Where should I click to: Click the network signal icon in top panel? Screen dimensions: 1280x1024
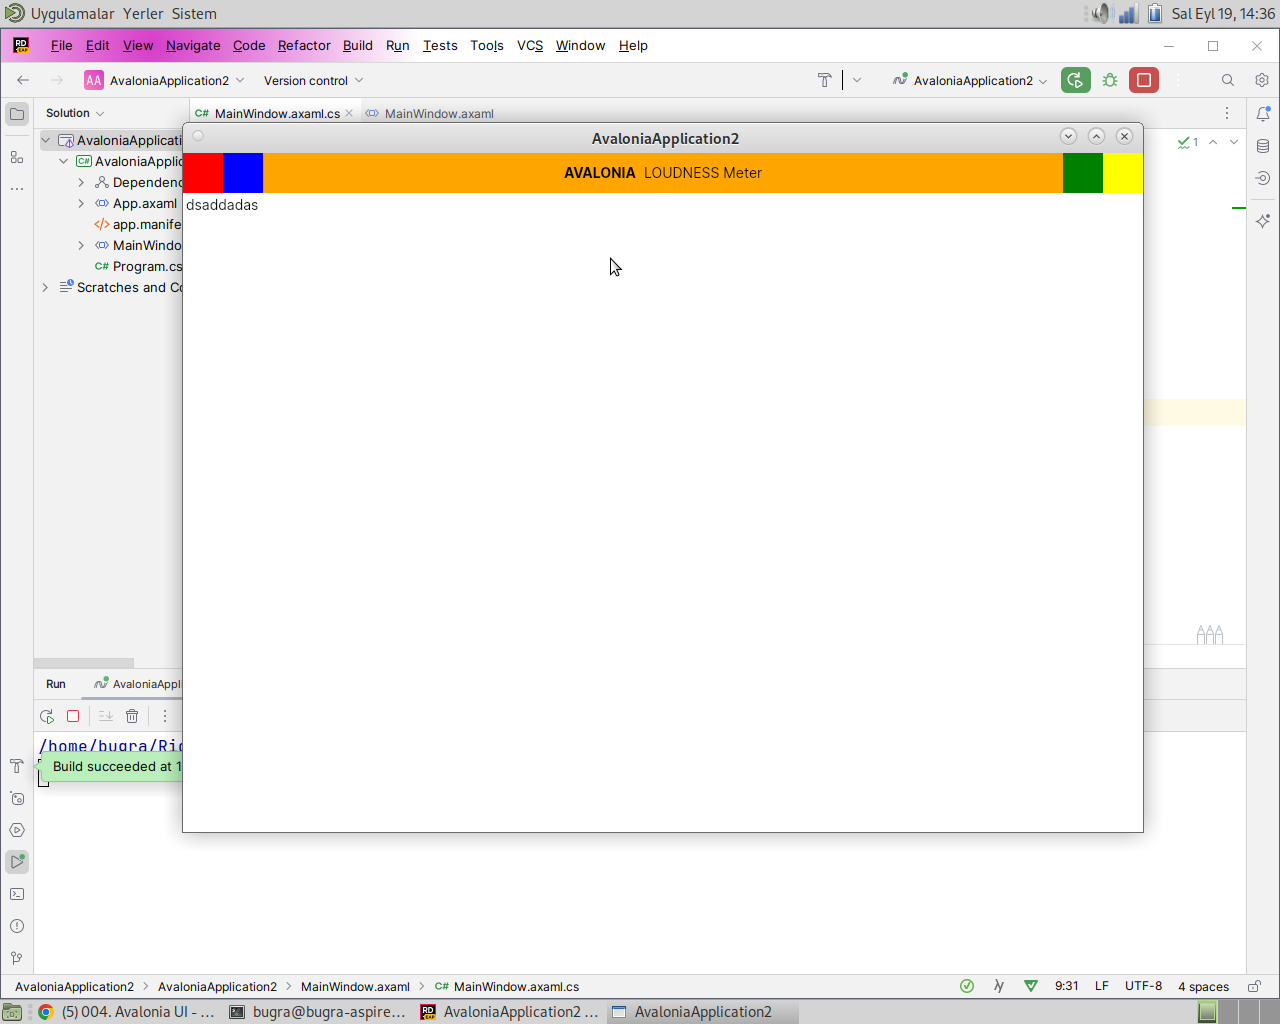[x=1128, y=14]
